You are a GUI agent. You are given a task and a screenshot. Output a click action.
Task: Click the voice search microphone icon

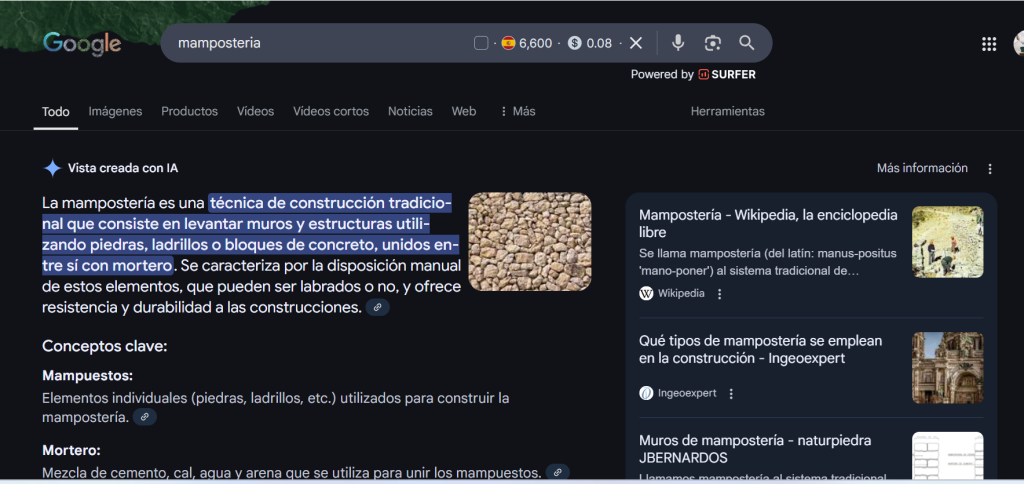coord(678,43)
